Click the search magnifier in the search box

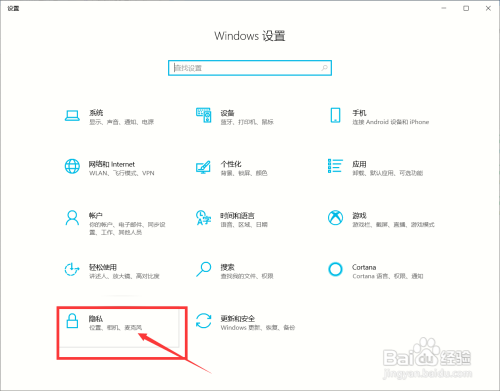324,68
